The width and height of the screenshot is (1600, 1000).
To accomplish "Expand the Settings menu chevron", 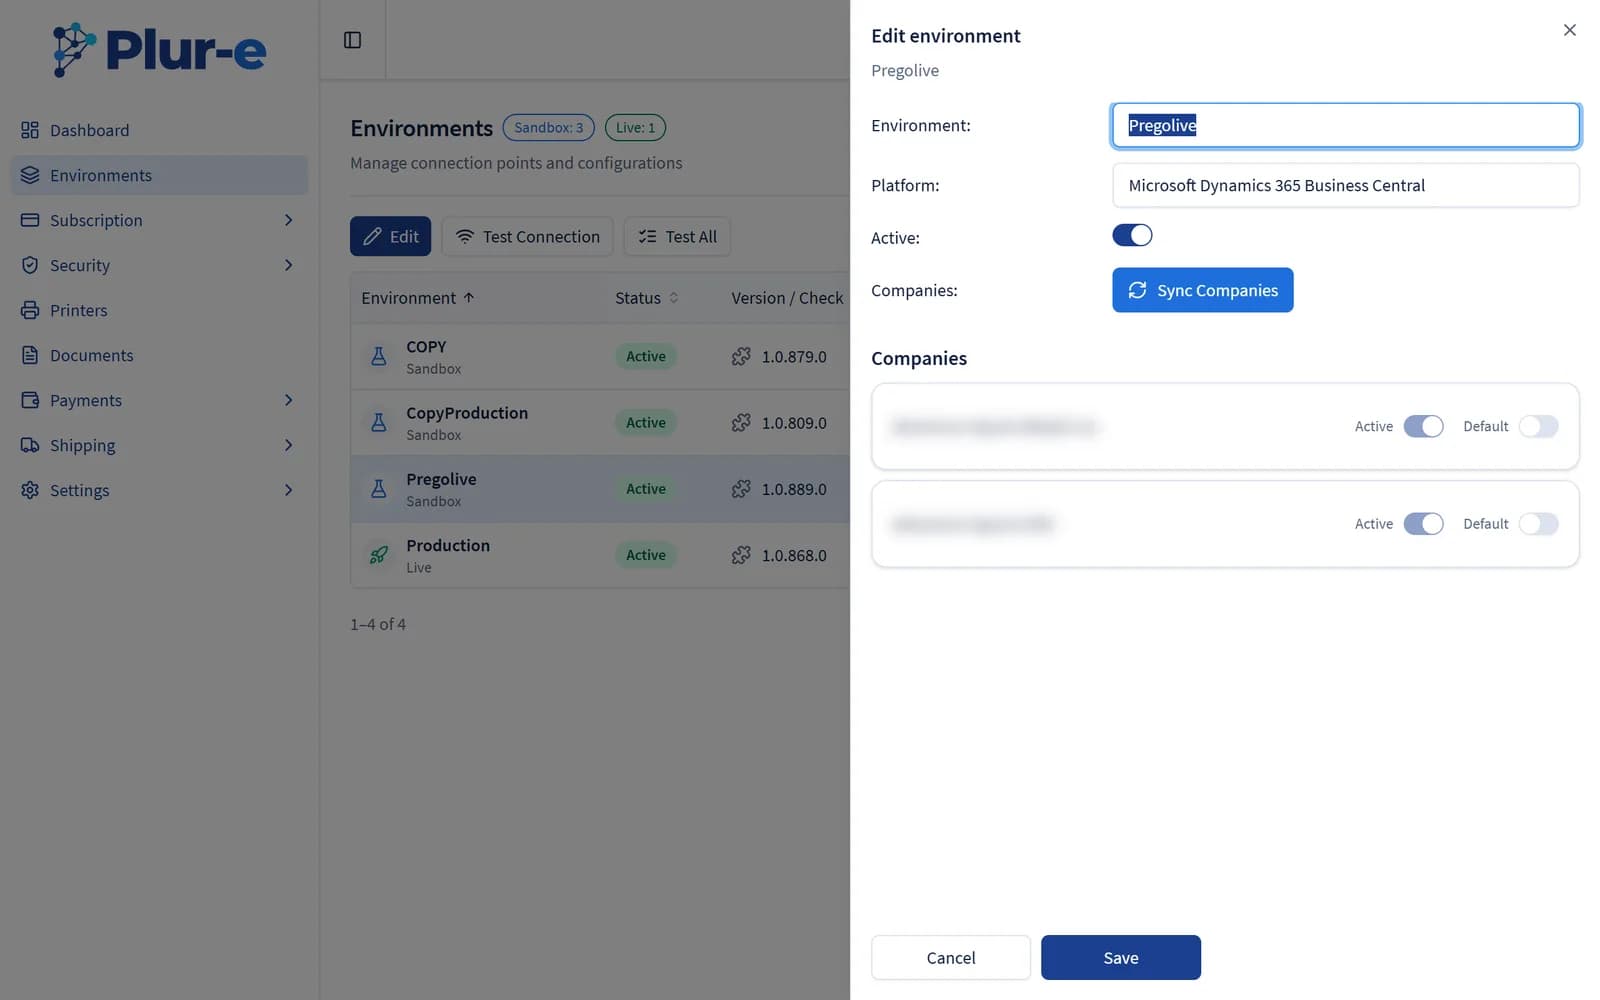I will tap(288, 490).
